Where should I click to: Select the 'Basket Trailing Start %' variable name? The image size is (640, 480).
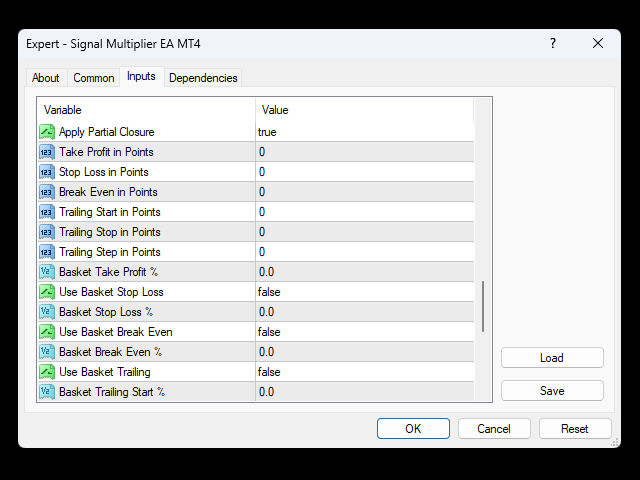click(112, 392)
